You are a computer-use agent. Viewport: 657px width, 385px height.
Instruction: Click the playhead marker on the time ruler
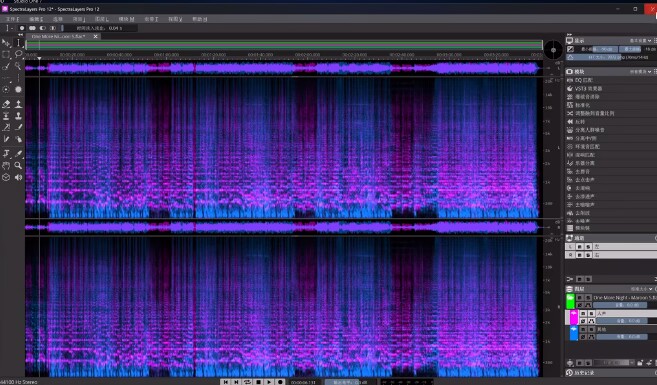click(39, 58)
